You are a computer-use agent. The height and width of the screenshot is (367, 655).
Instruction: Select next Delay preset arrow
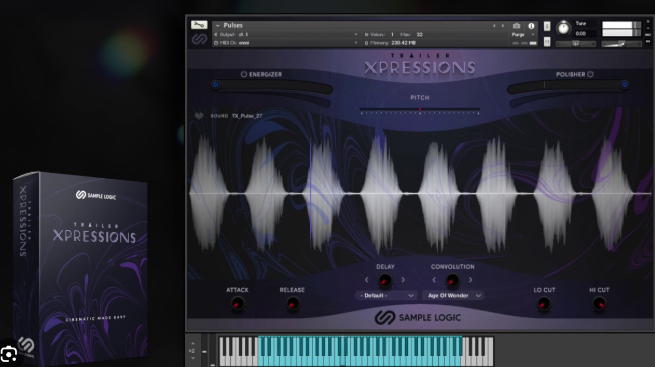point(403,280)
